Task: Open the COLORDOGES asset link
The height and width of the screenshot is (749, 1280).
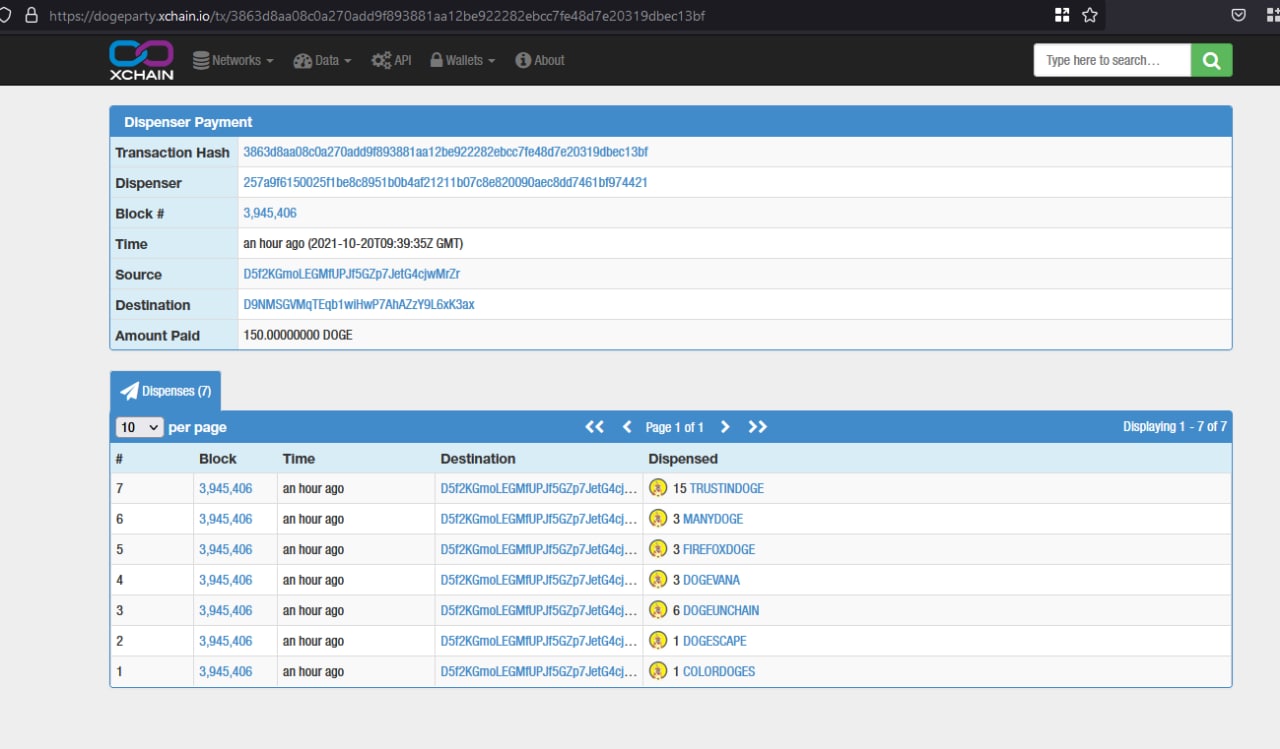Action: pos(719,671)
